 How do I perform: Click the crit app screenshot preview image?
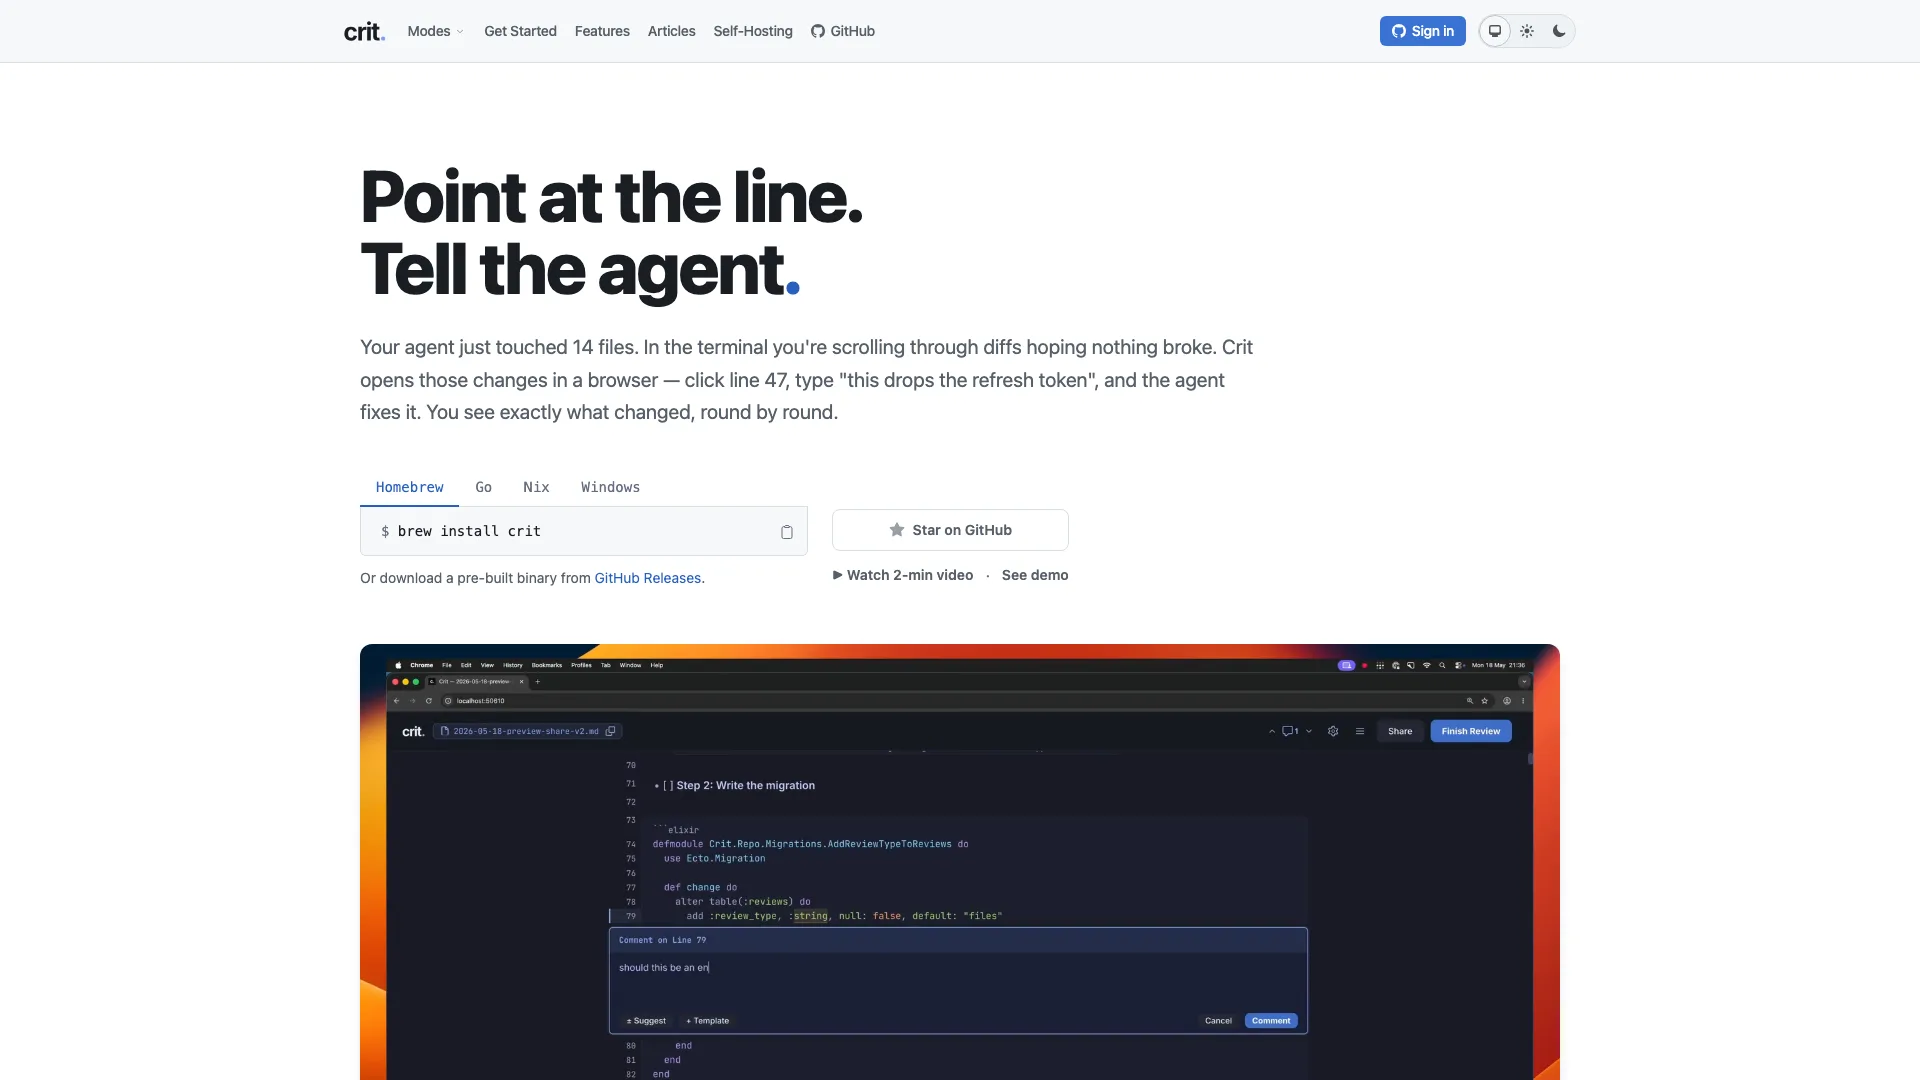(x=960, y=862)
